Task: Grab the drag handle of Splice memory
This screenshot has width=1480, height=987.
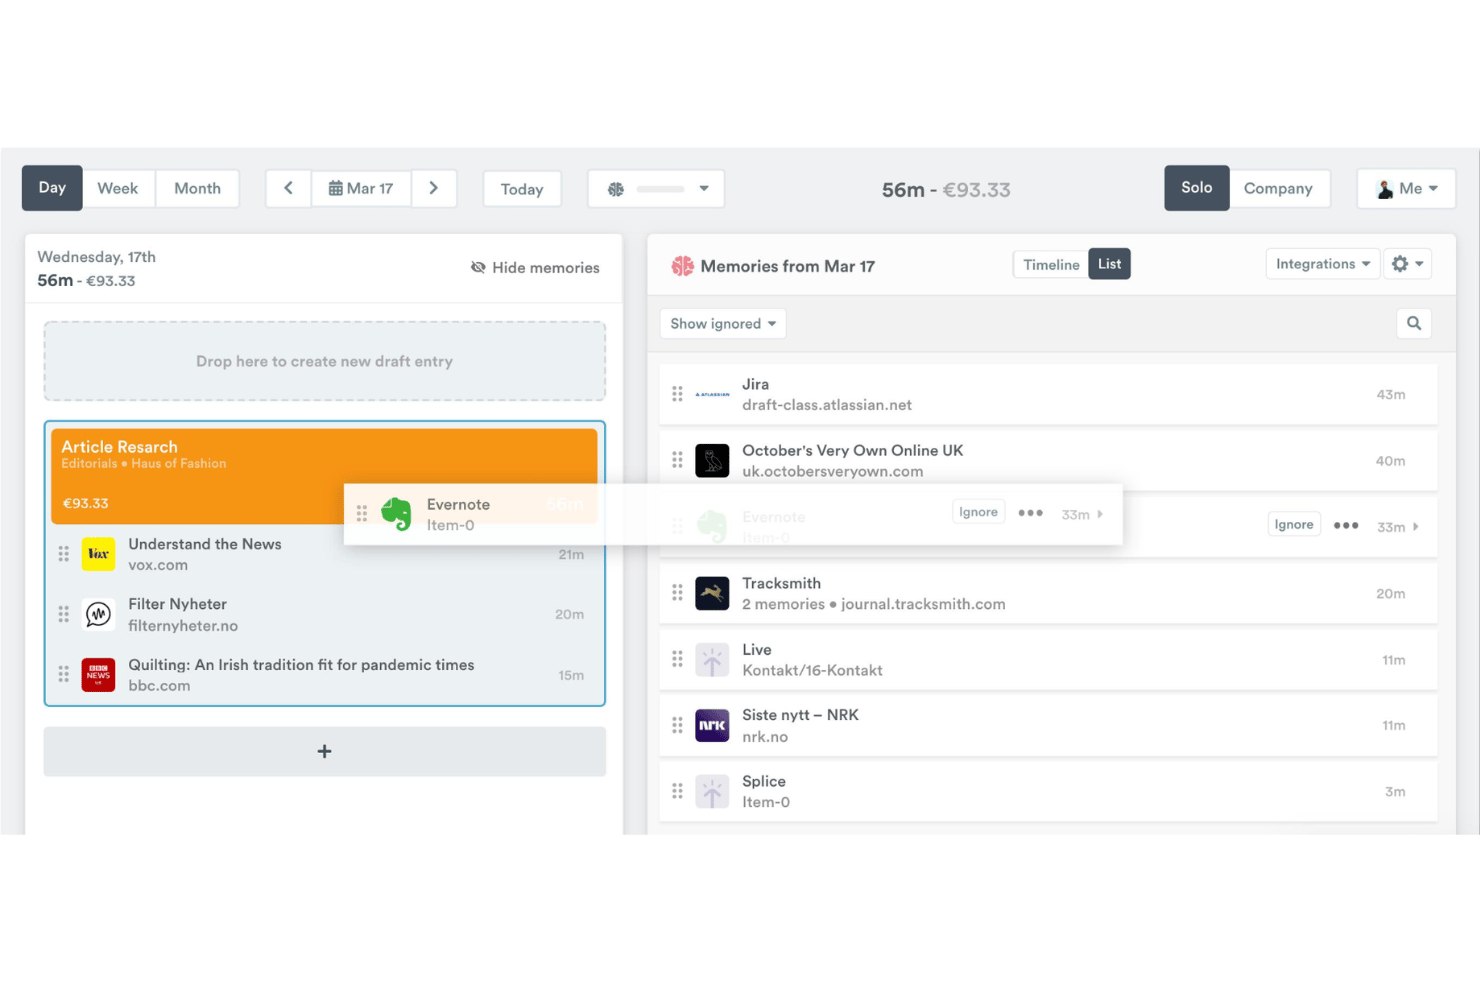Action: coord(677,792)
